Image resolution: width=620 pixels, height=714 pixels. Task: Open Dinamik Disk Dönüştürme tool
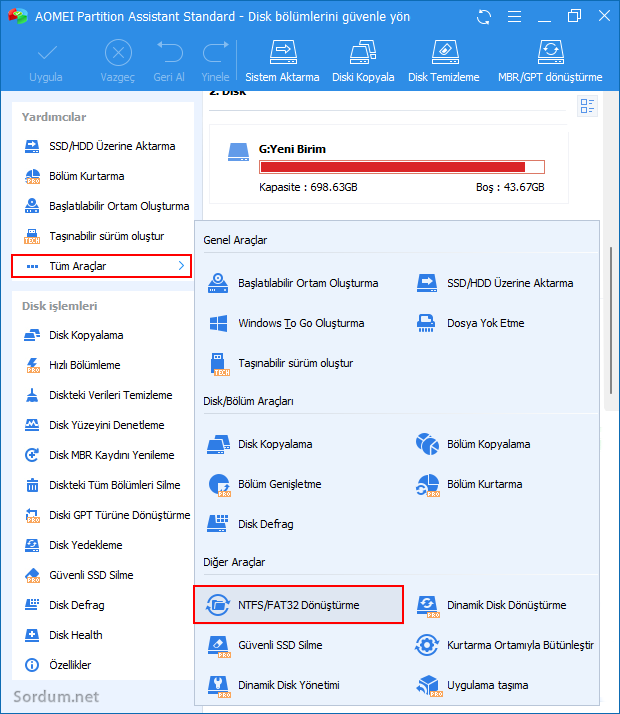pyautogui.click(x=491, y=605)
